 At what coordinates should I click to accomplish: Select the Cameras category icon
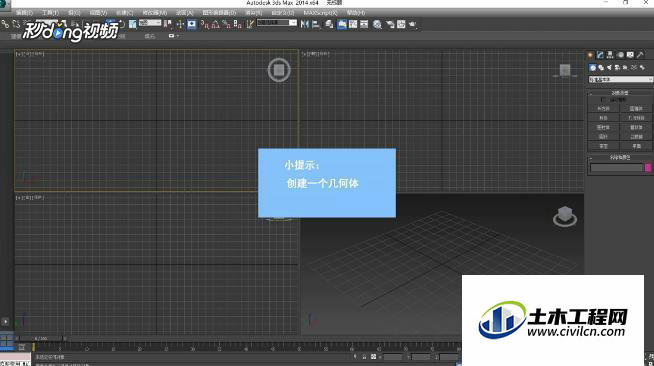617,68
